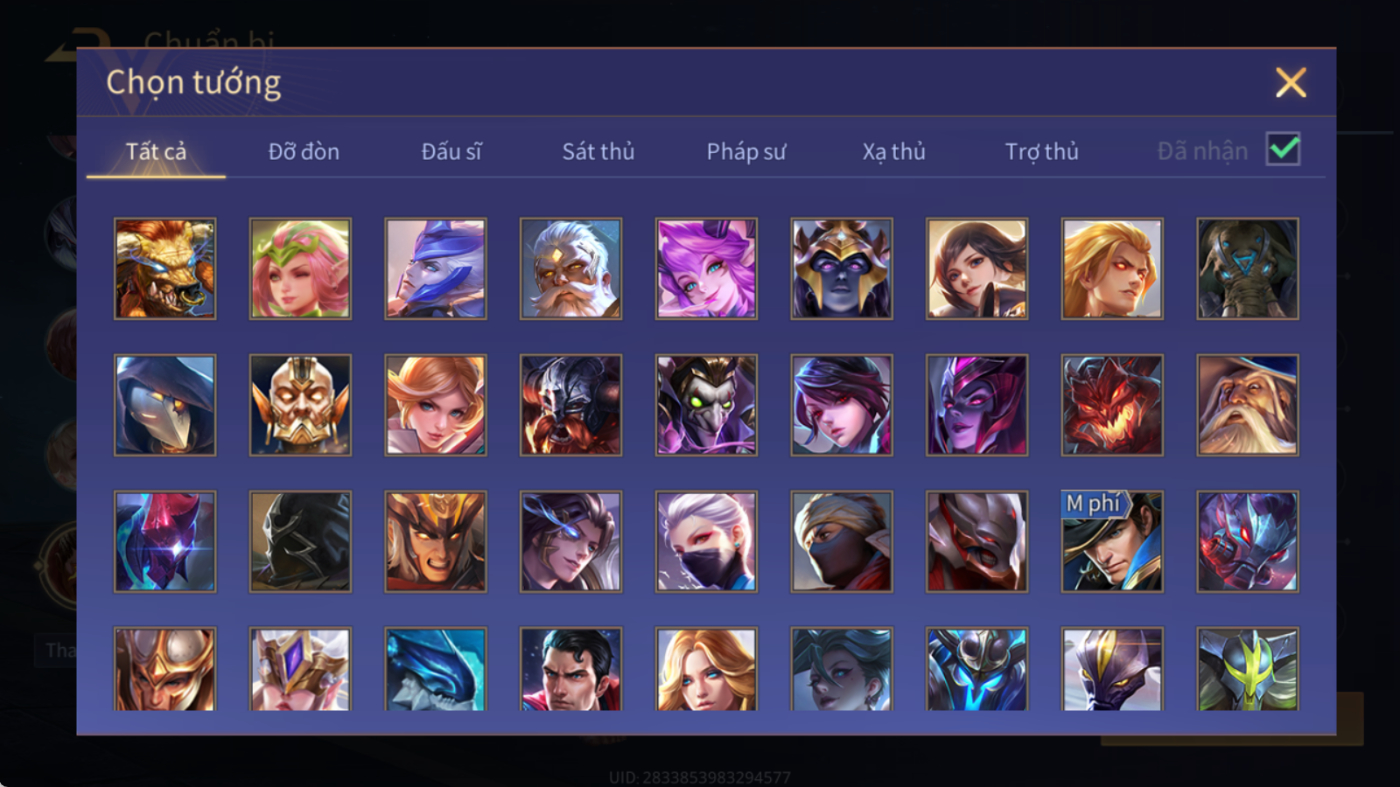This screenshot has height=787, width=1400.
Task: Select the blonde red-eyed hero thumbnail
Action: pos(1112,269)
